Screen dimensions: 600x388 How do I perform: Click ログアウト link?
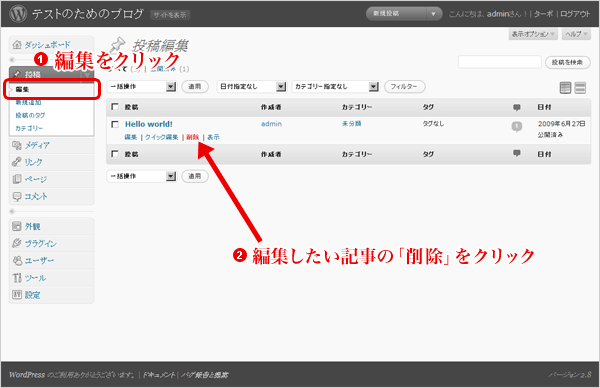coord(576,14)
